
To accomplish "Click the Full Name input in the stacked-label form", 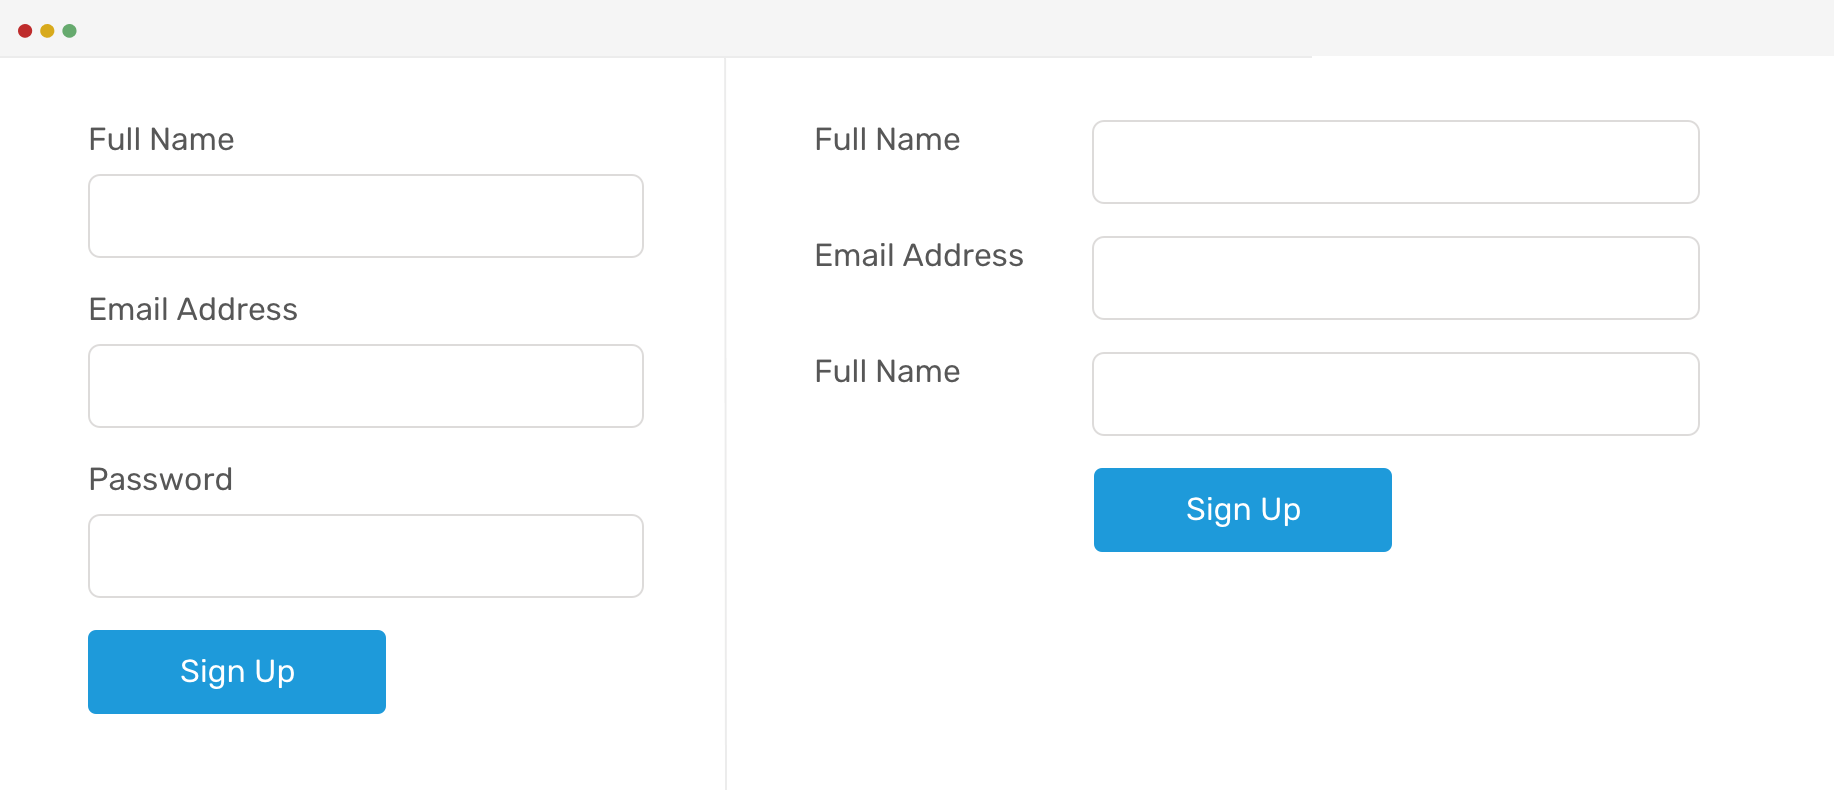I will click(x=366, y=216).
